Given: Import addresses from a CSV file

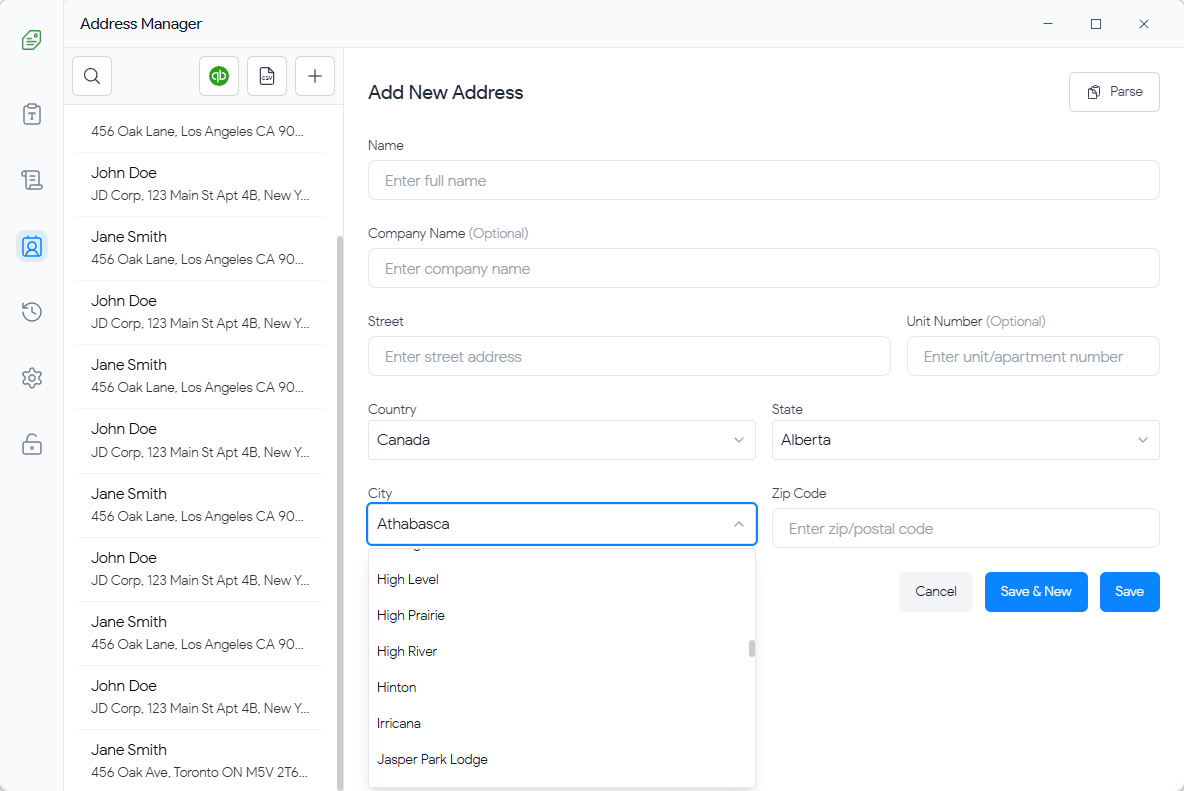Looking at the screenshot, I should click(267, 75).
